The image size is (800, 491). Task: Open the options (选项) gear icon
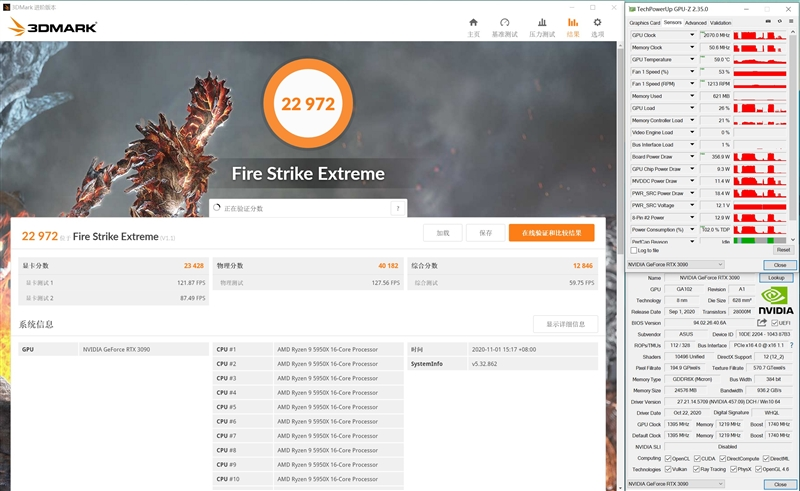(597, 22)
